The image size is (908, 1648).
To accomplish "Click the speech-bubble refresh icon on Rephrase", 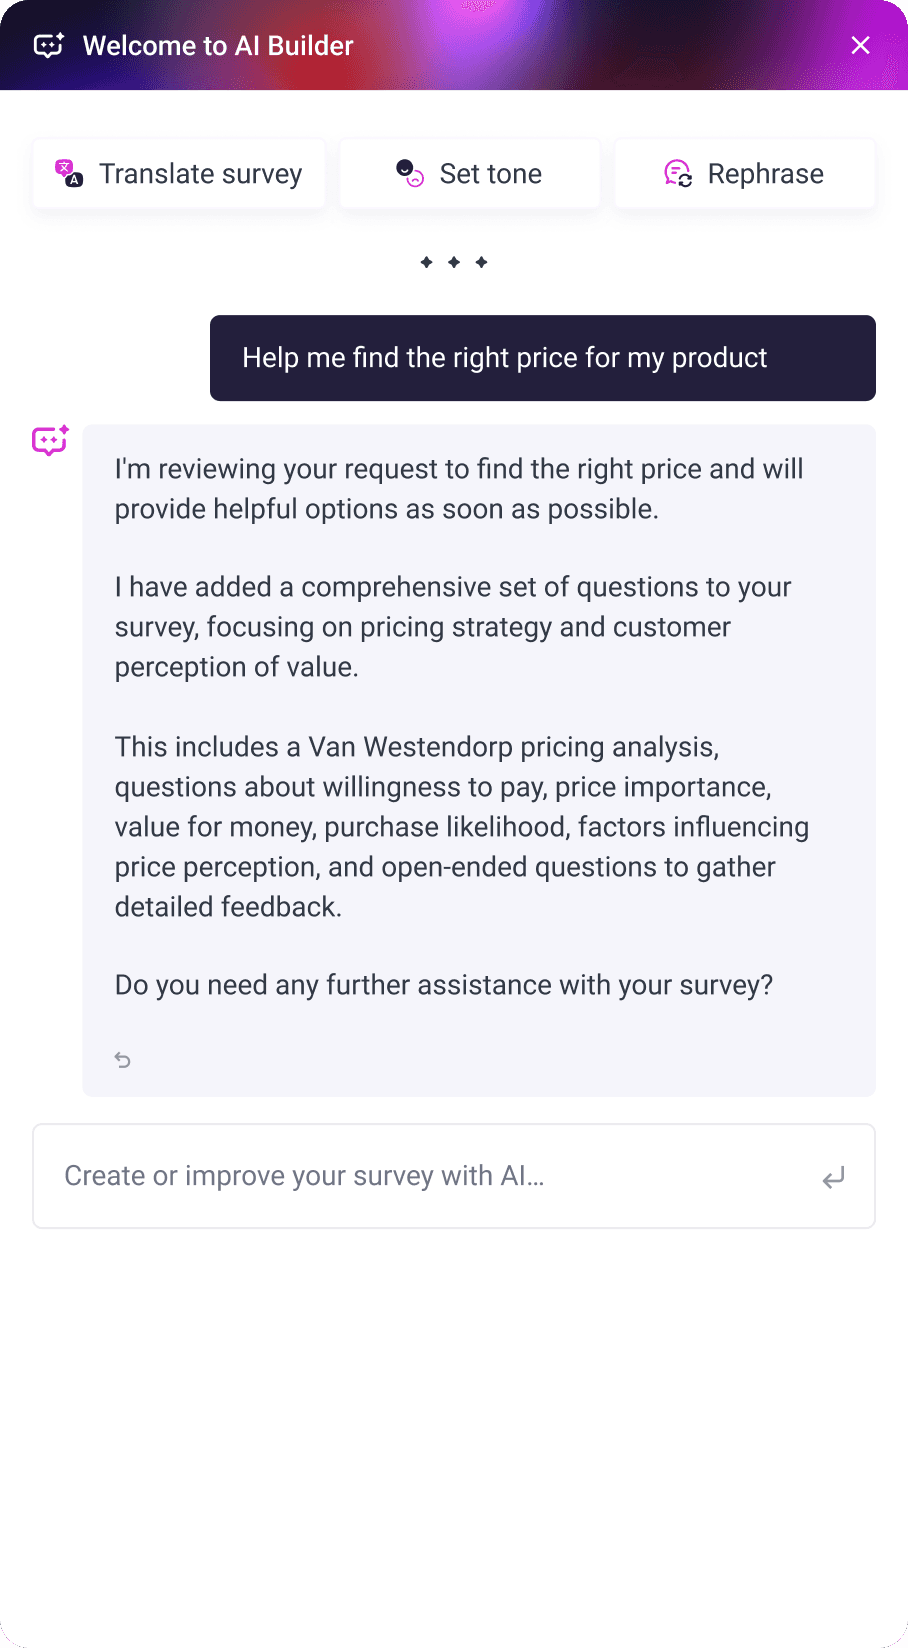I will coord(678,173).
